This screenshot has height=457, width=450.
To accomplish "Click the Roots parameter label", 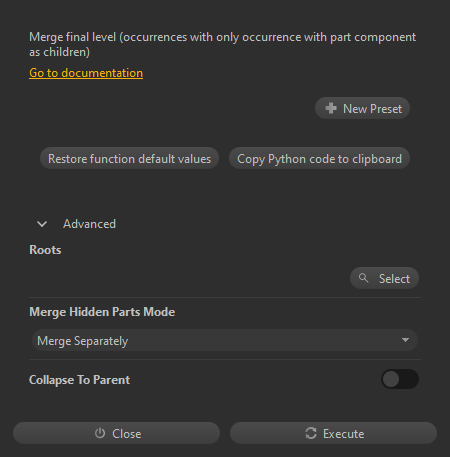I will 45,250.
